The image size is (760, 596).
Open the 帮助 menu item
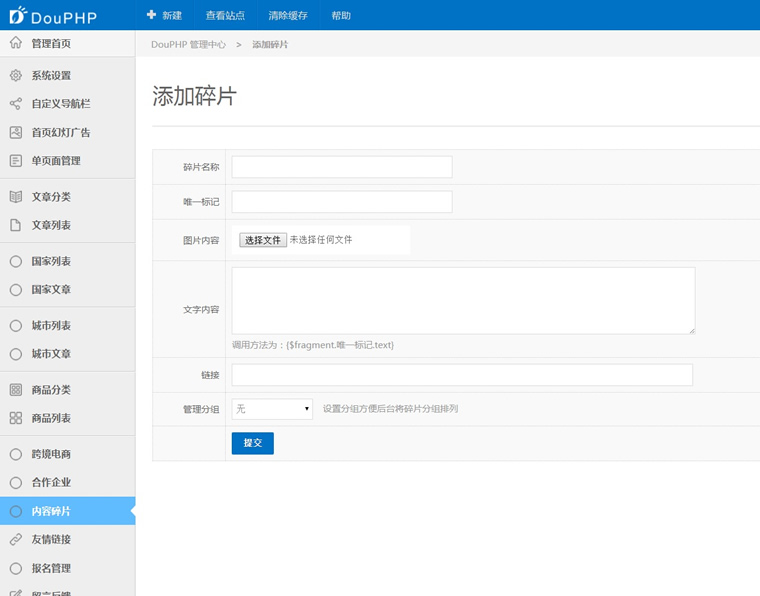341,15
